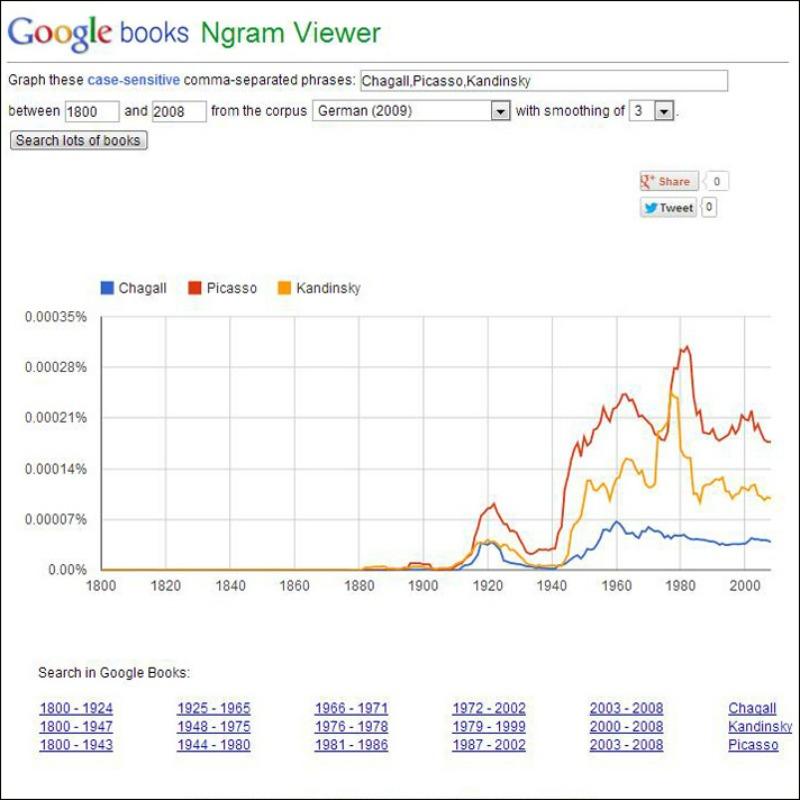
Task: Open the 1979 - 1999 search link
Action: point(489,727)
